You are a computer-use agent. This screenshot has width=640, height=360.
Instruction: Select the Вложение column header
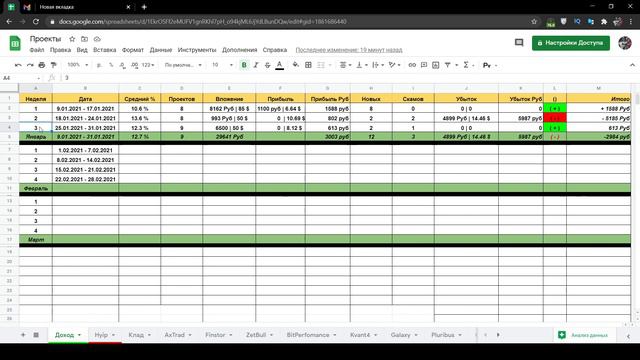click(x=229, y=99)
